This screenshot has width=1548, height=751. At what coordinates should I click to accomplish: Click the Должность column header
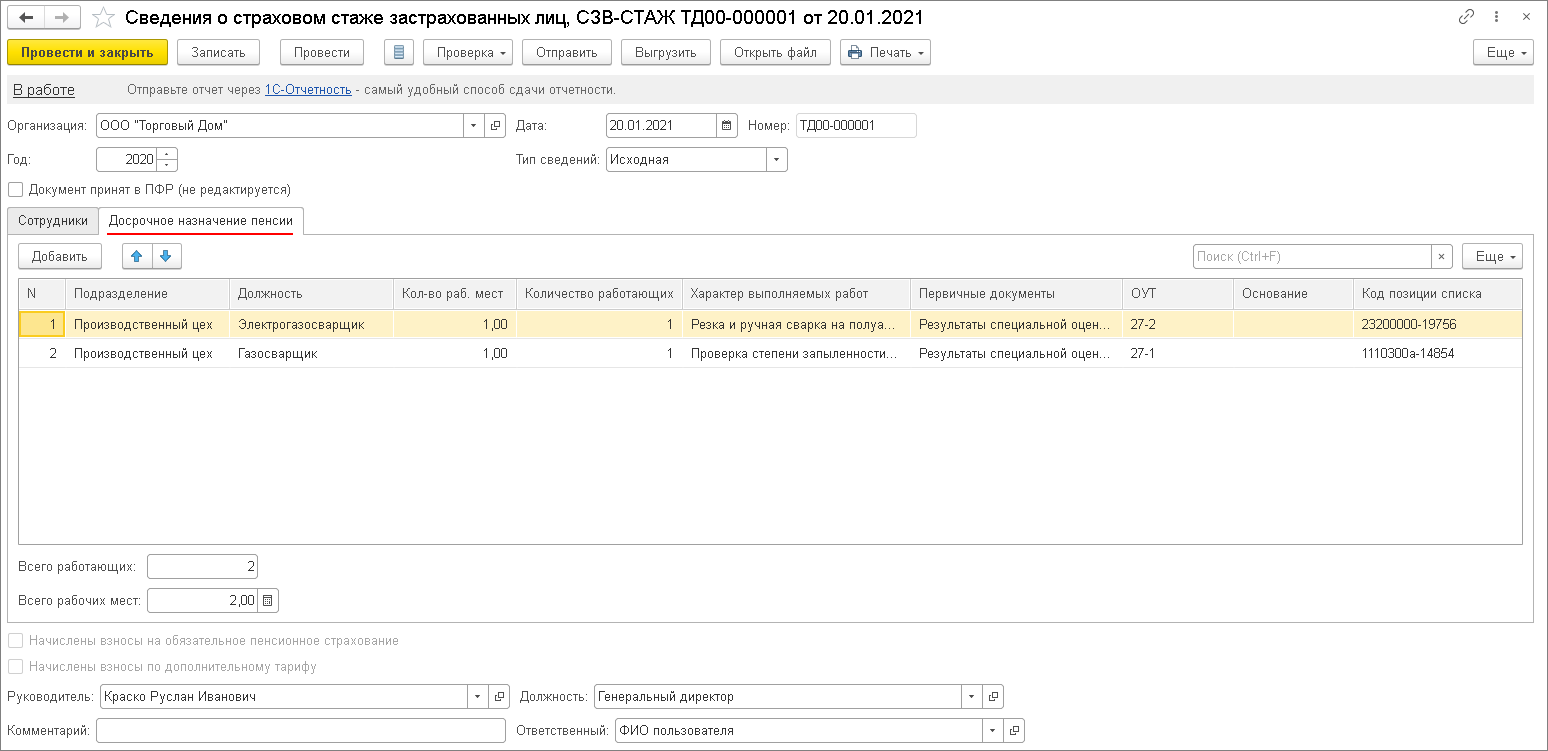(x=311, y=293)
